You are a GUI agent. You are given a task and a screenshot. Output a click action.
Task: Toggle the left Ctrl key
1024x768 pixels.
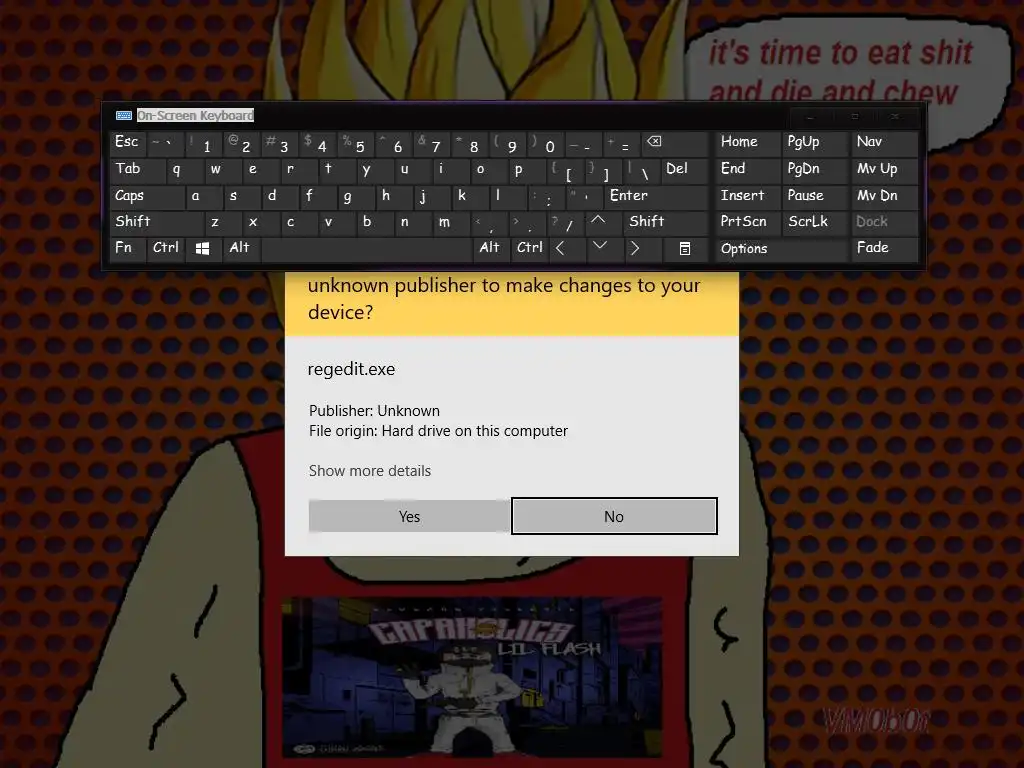(x=166, y=249)
